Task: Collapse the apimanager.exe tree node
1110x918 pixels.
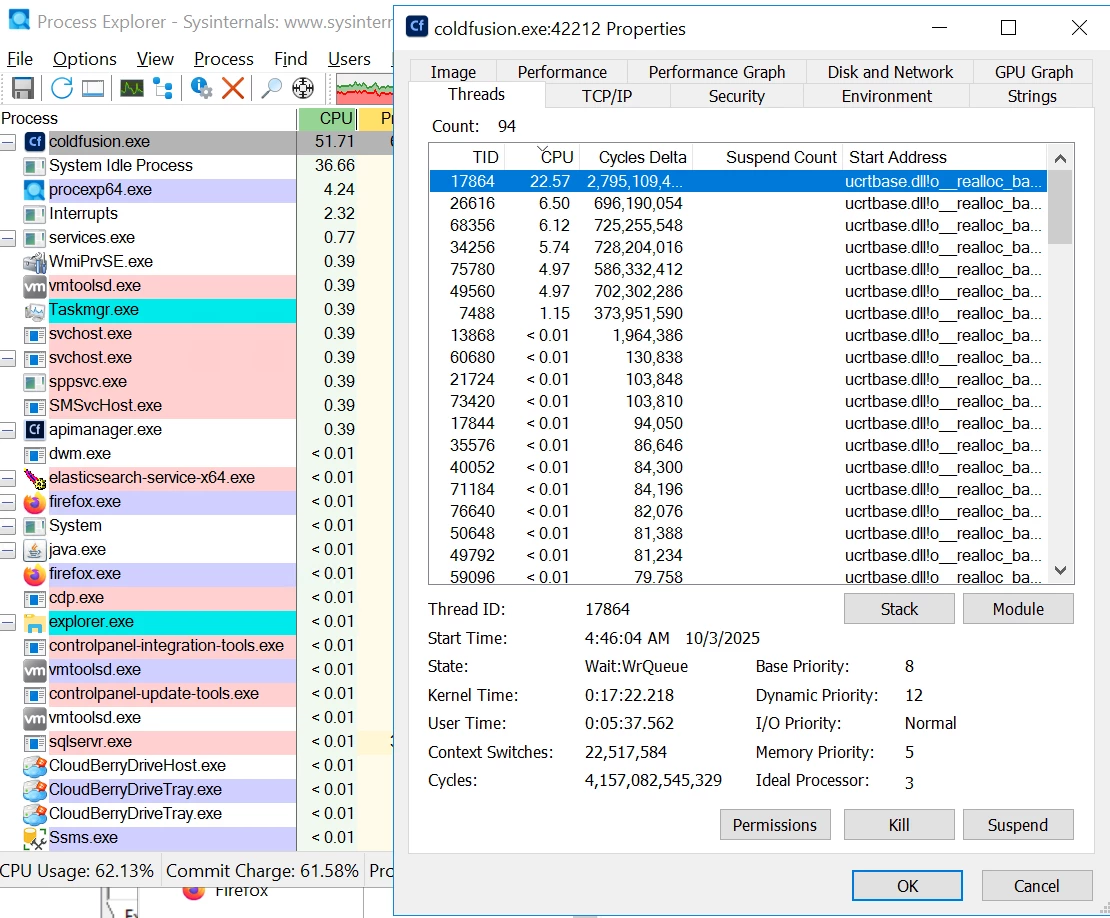Action: (x=8, y=430)
